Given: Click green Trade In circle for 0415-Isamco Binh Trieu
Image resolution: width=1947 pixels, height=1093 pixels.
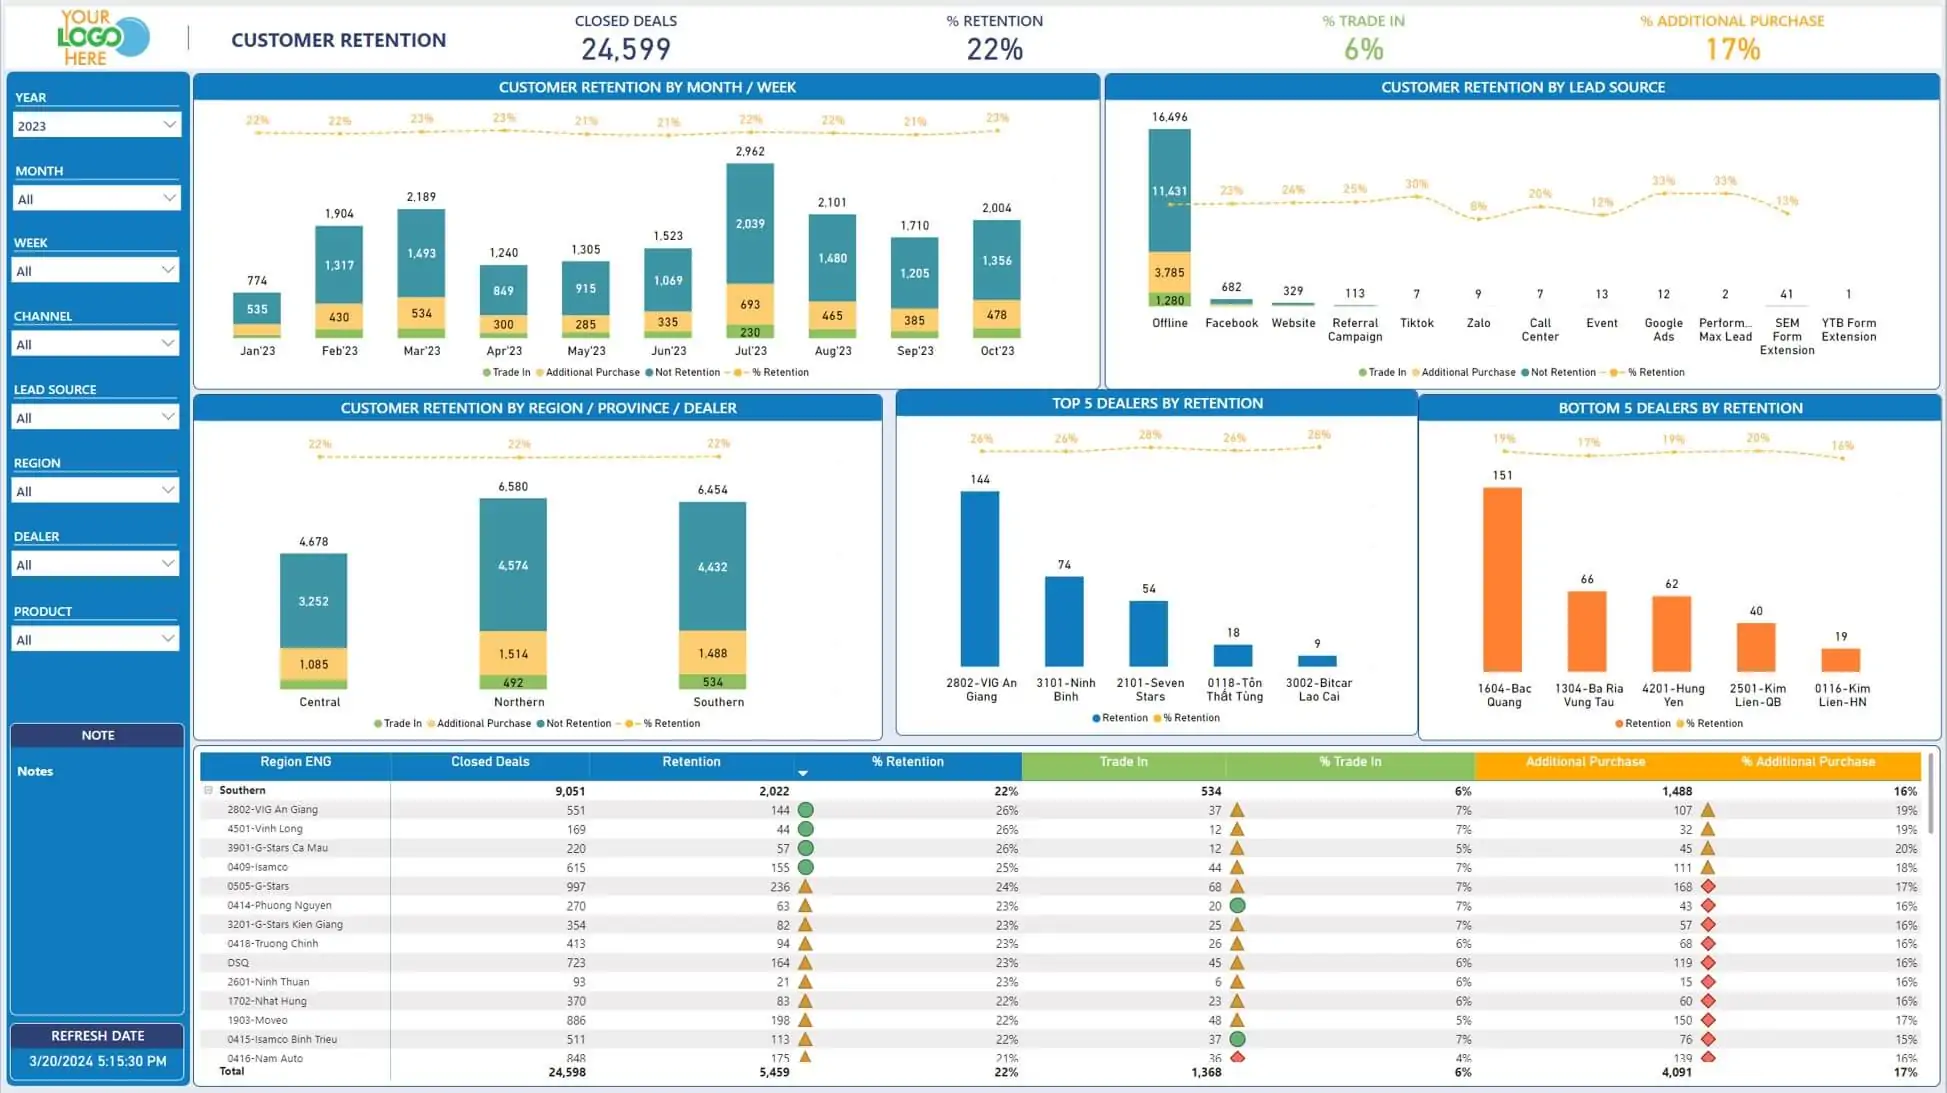Looking at the screenshot, I should [1237, 1039].
